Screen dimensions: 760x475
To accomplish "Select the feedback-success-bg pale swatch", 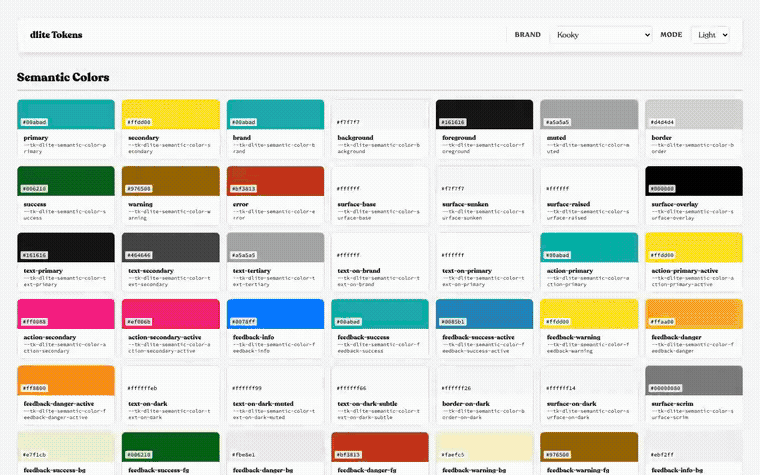I will click(66, 446).
